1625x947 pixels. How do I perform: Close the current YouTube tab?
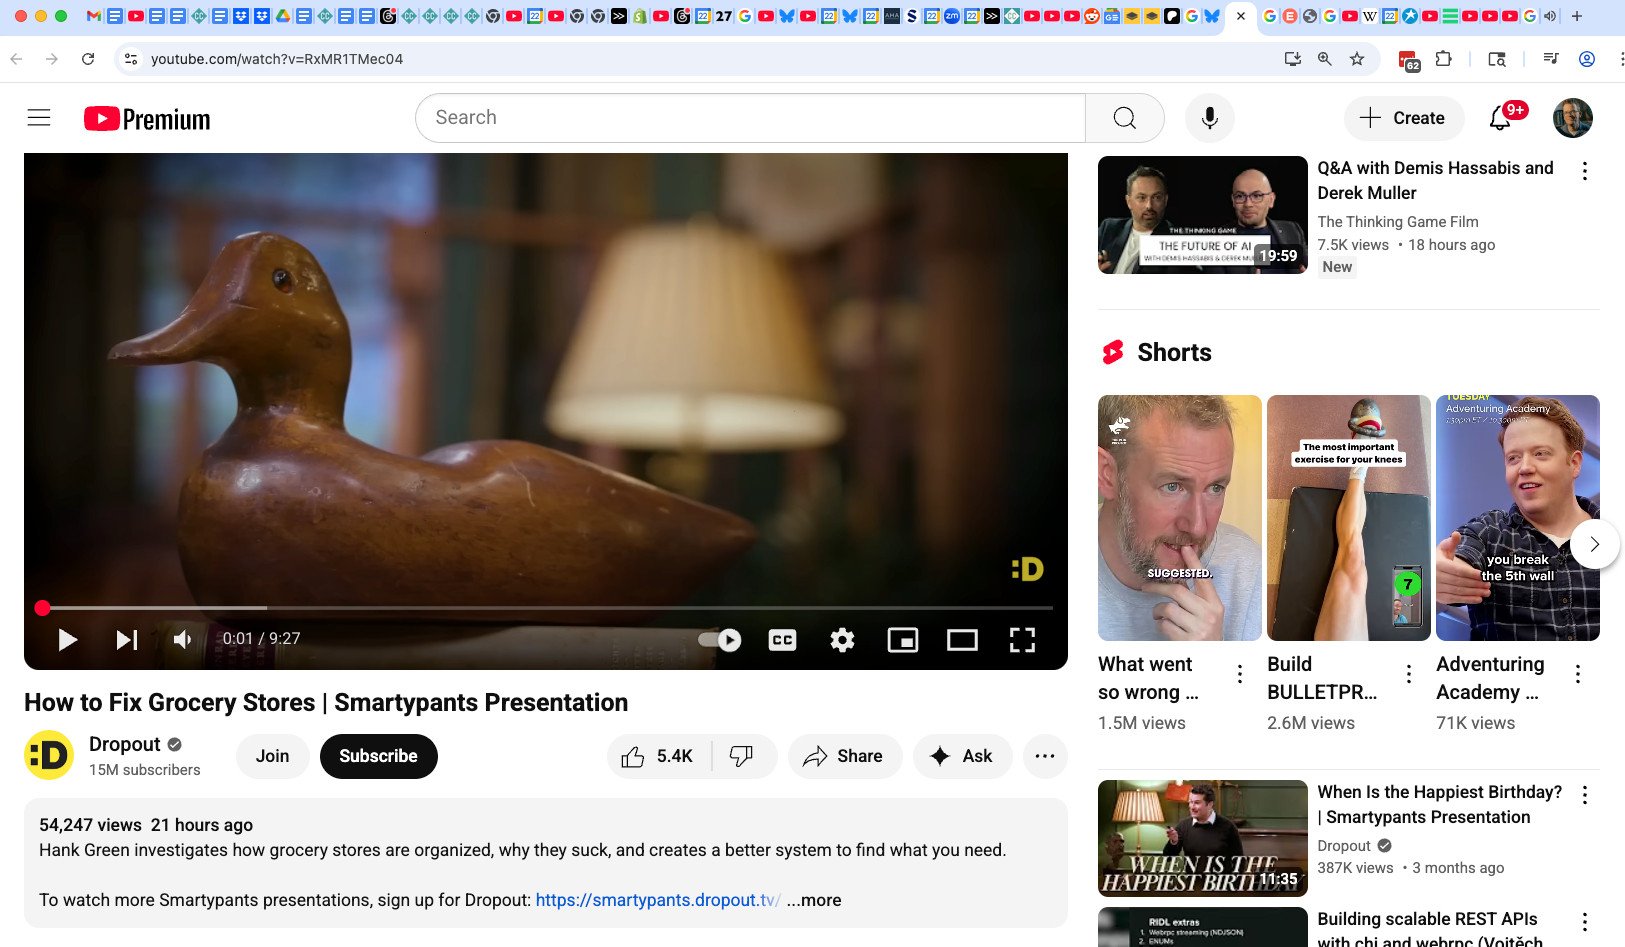pyautogui.click(x=1241, y=16)
